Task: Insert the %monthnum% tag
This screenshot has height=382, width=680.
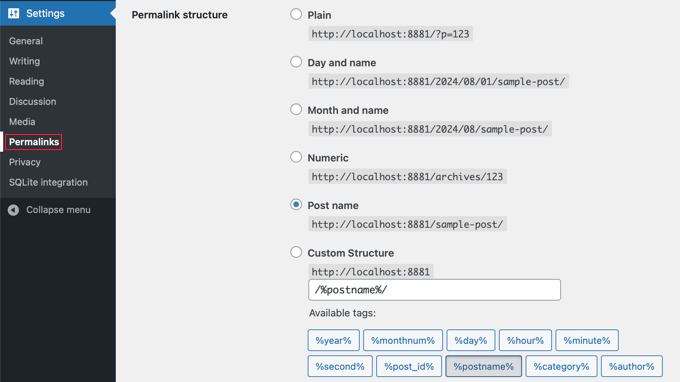Action: point(403,340)
